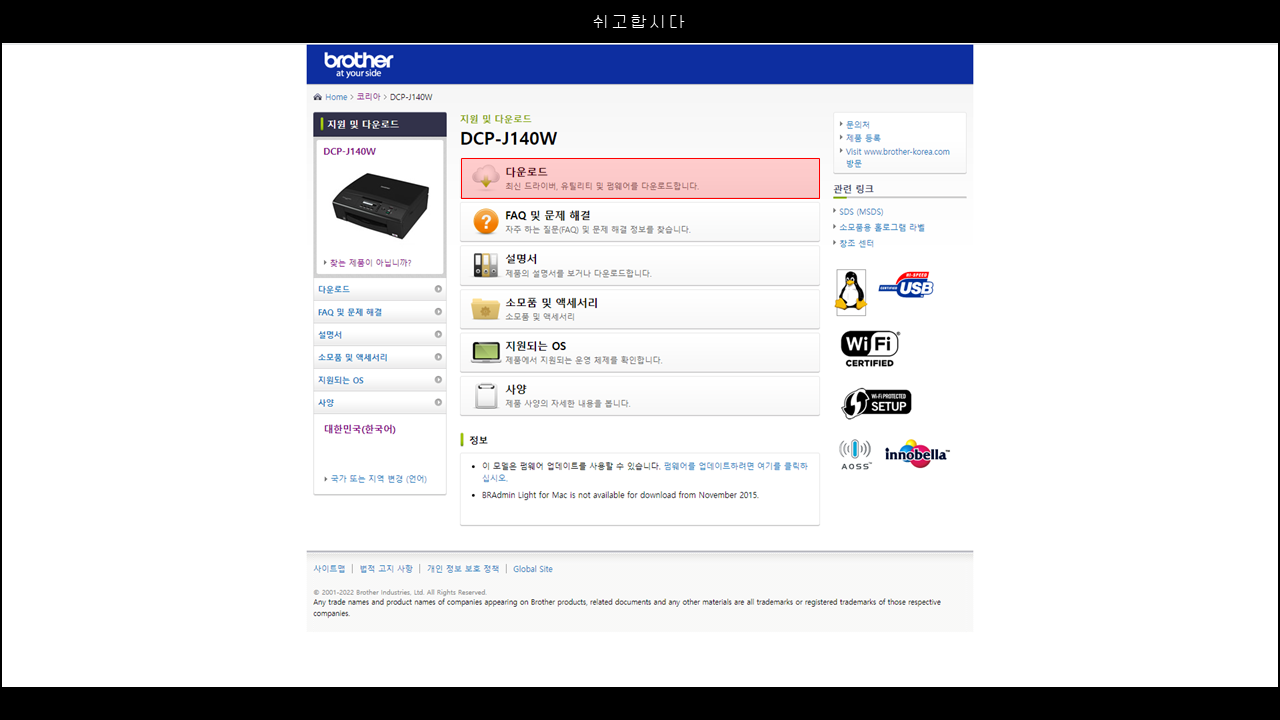1280x720 pixels.
Task: Click the BRAdmin Light for Mac notice text
Action: 620,495
